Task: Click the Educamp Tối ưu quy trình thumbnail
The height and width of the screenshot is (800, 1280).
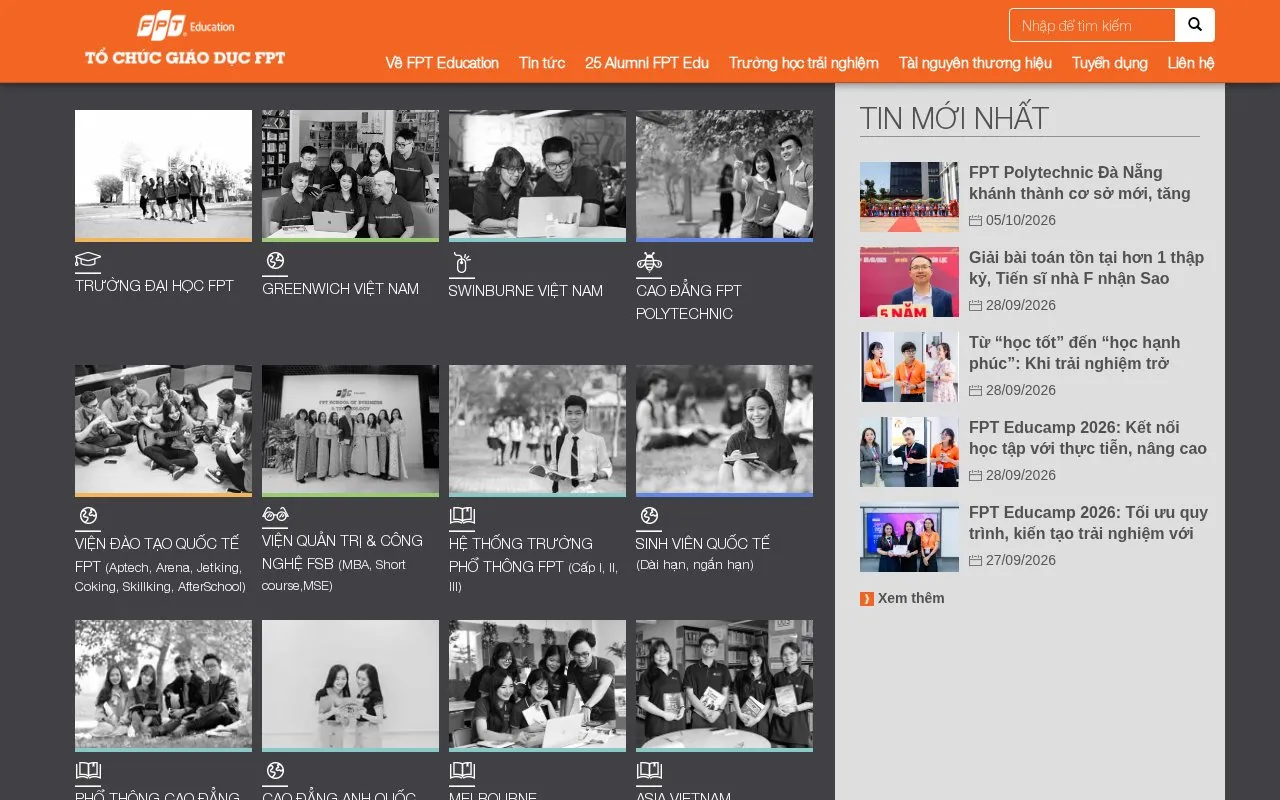Action: (909, 537)
